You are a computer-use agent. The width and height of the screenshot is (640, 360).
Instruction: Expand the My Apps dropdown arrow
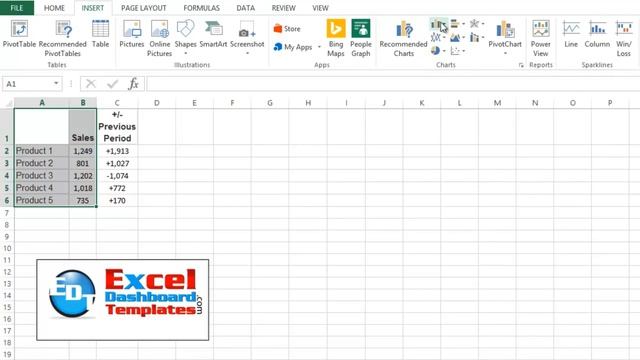(319, 47)
